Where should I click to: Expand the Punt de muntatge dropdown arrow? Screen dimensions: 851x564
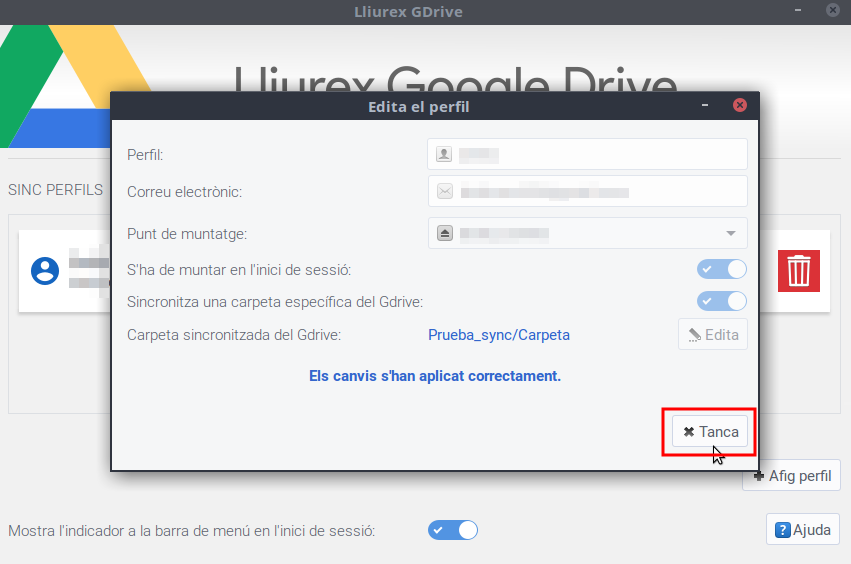[731, 233]
